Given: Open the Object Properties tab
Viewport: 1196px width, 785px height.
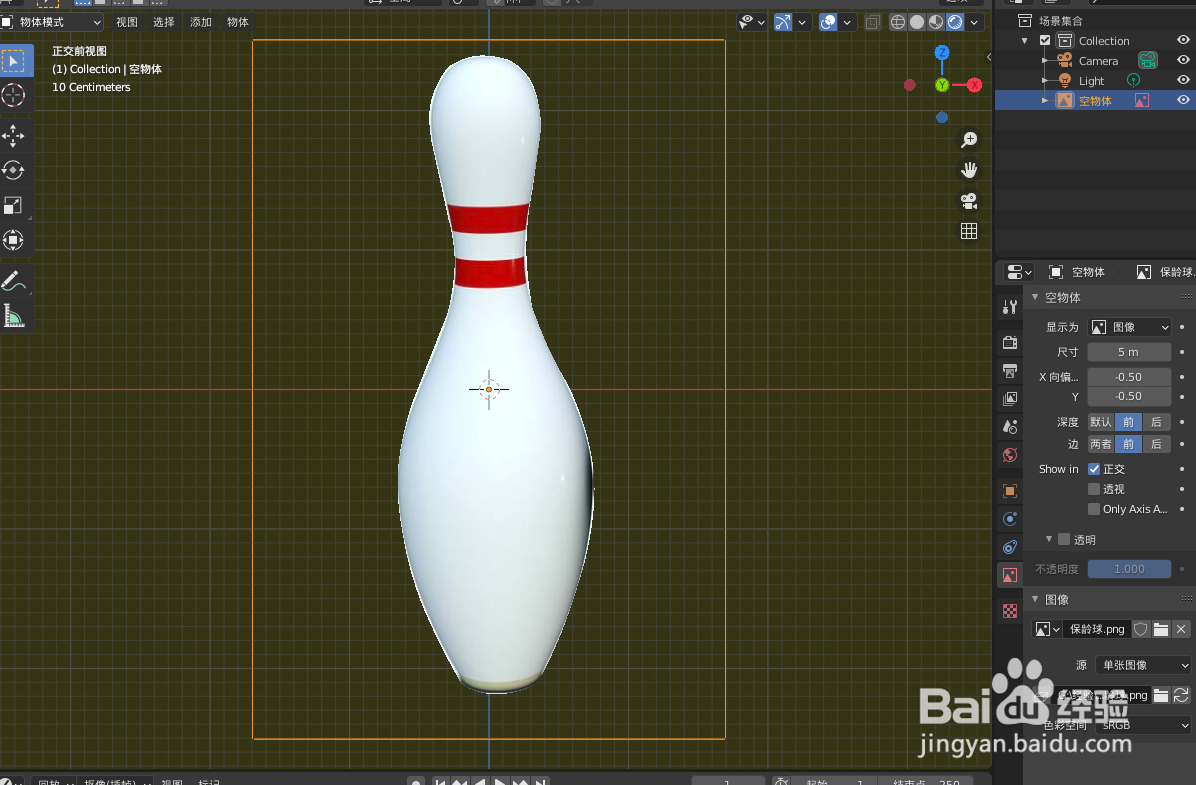Looking at the screenshot, I should 1009,490.
